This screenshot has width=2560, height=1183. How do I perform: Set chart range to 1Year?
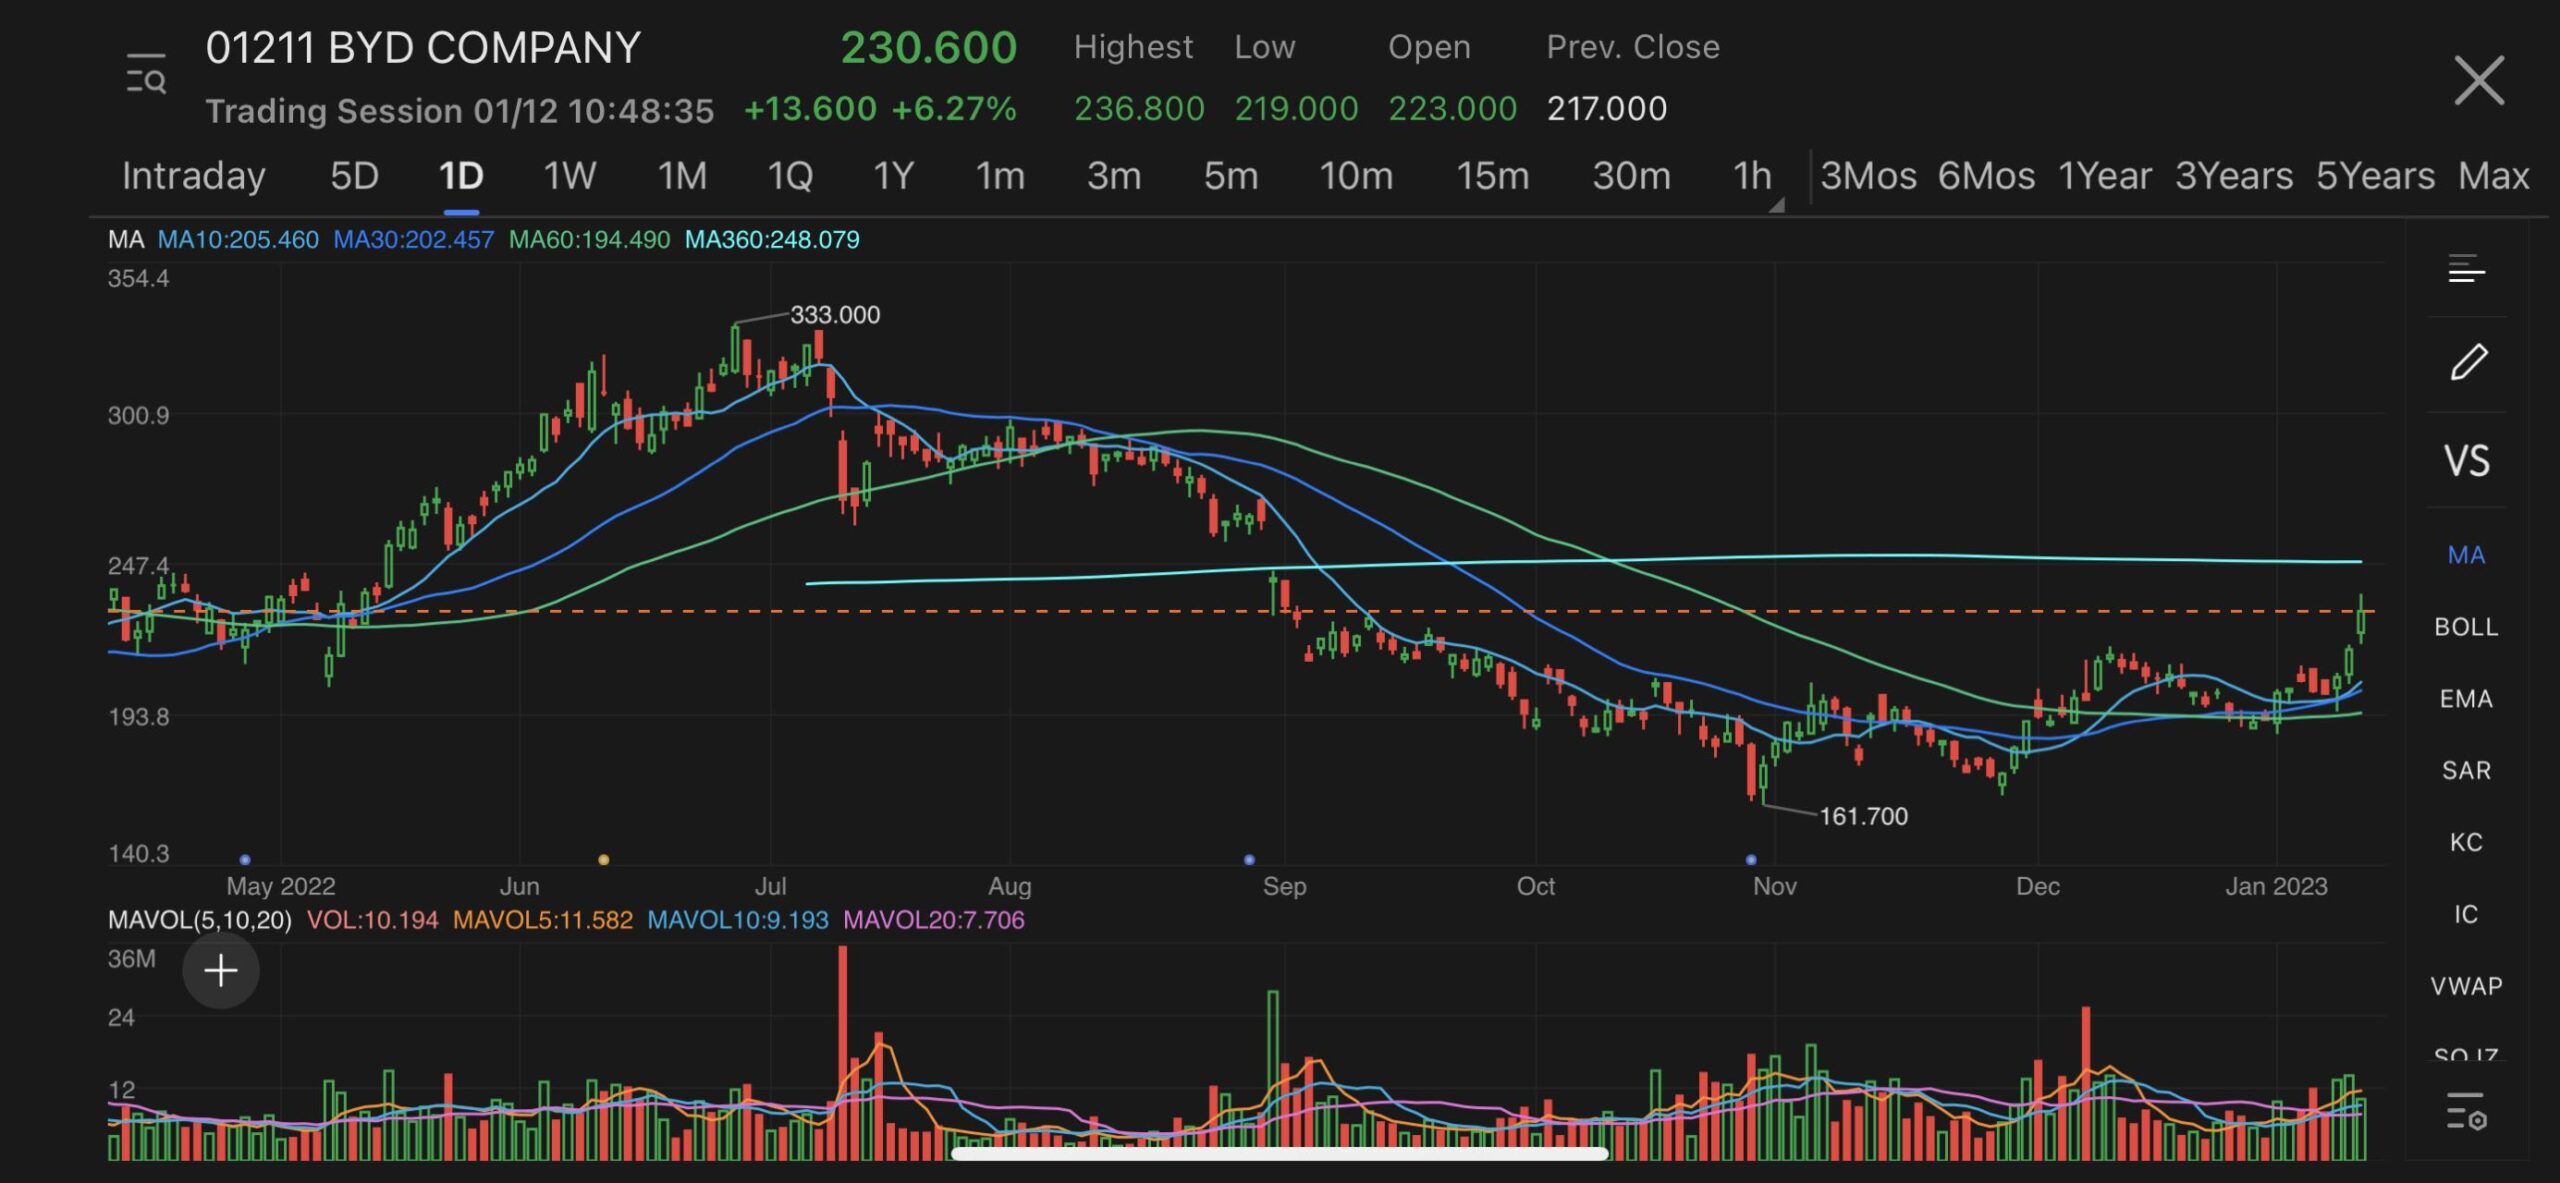point(2104,176)
